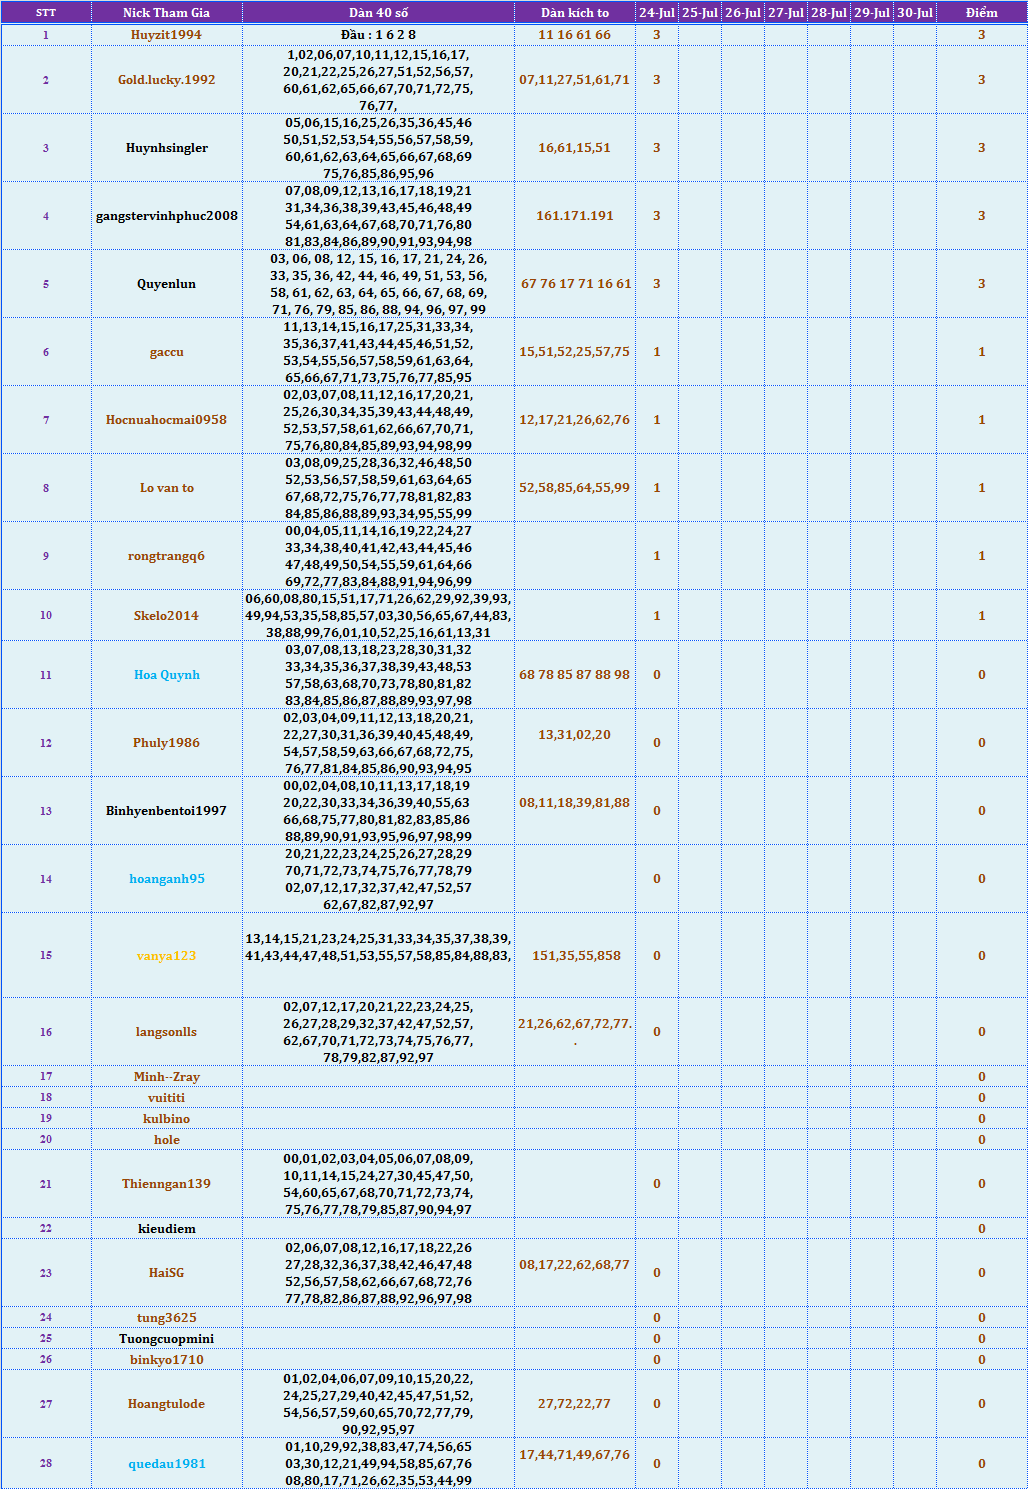This screenshot has height=1489, width=1028.
Task: Open Gold.lucky.1992's profile name
Action: 166,80
